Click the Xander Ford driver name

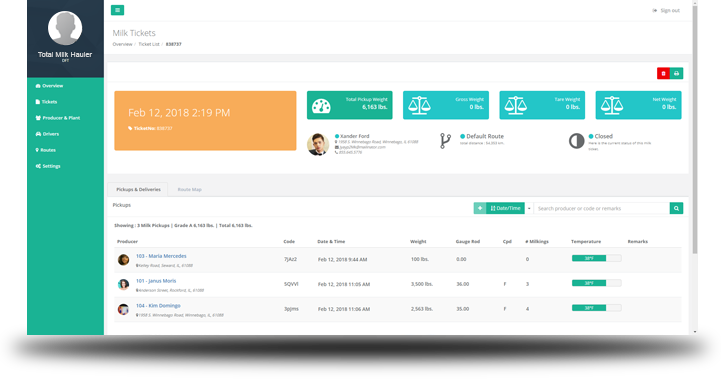(x=355, y=136)
